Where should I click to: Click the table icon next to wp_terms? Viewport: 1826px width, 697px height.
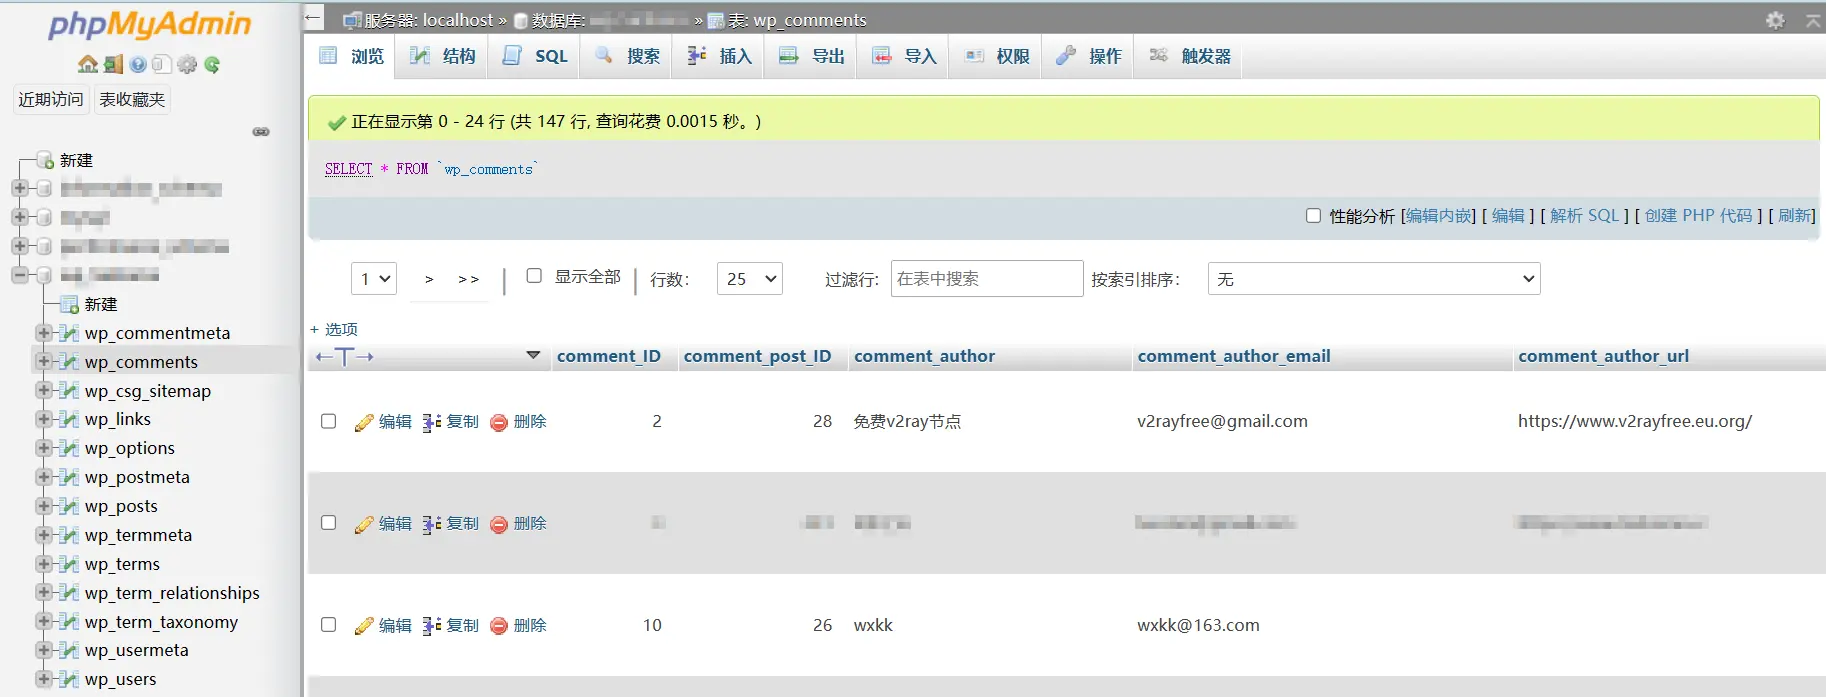click(69, 564)
